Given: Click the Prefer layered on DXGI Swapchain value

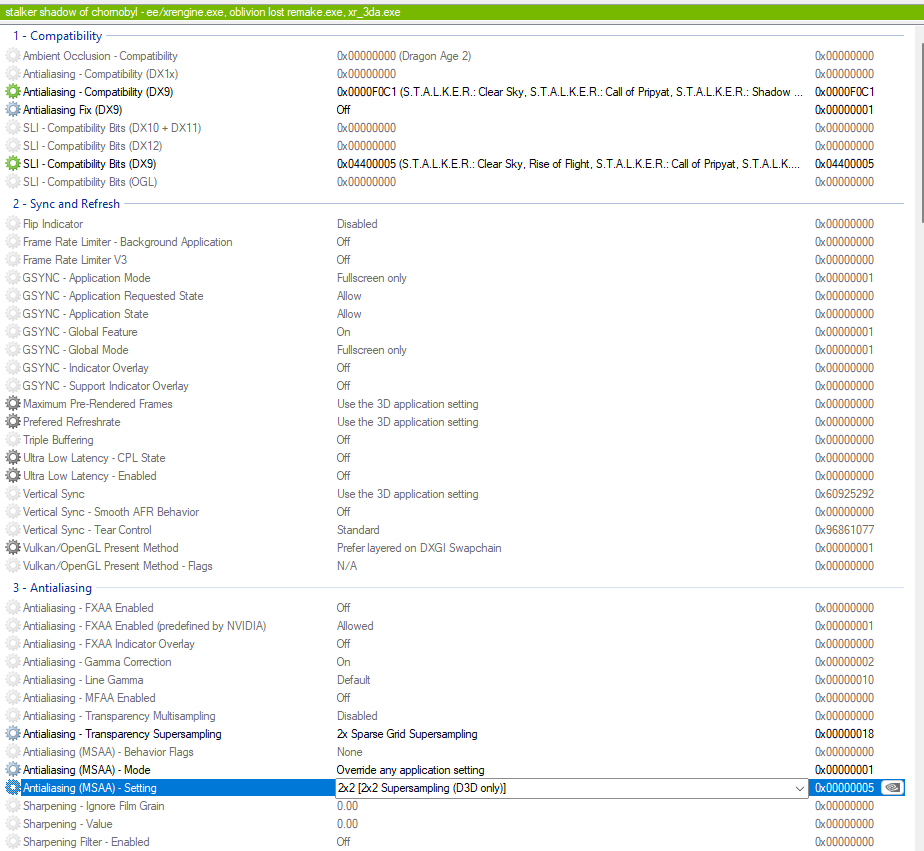Looking at the screenshot, I should tap(419, 548).
